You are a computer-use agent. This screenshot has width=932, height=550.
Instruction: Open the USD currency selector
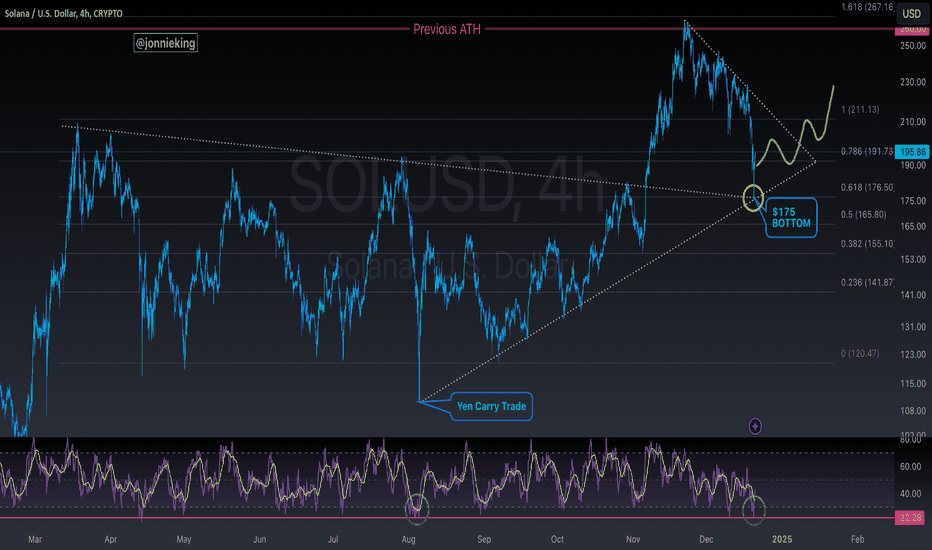coord(911,13)
